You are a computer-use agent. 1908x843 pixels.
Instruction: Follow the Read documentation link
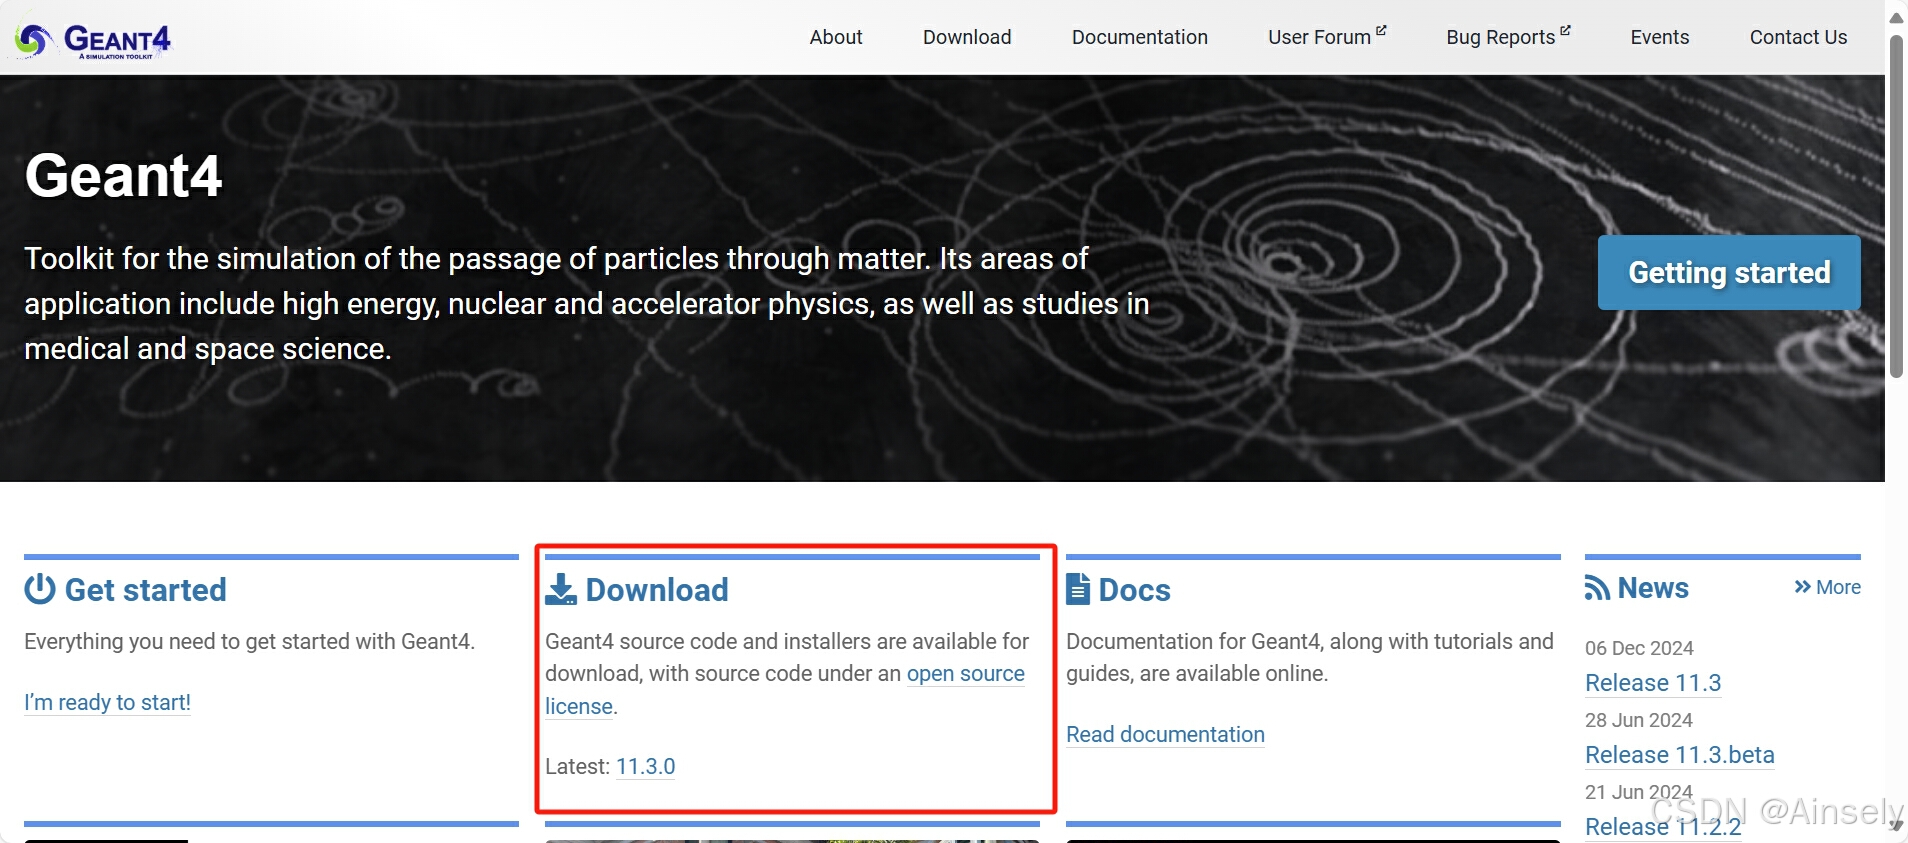pyautogui.click(x=1165, y=734)
